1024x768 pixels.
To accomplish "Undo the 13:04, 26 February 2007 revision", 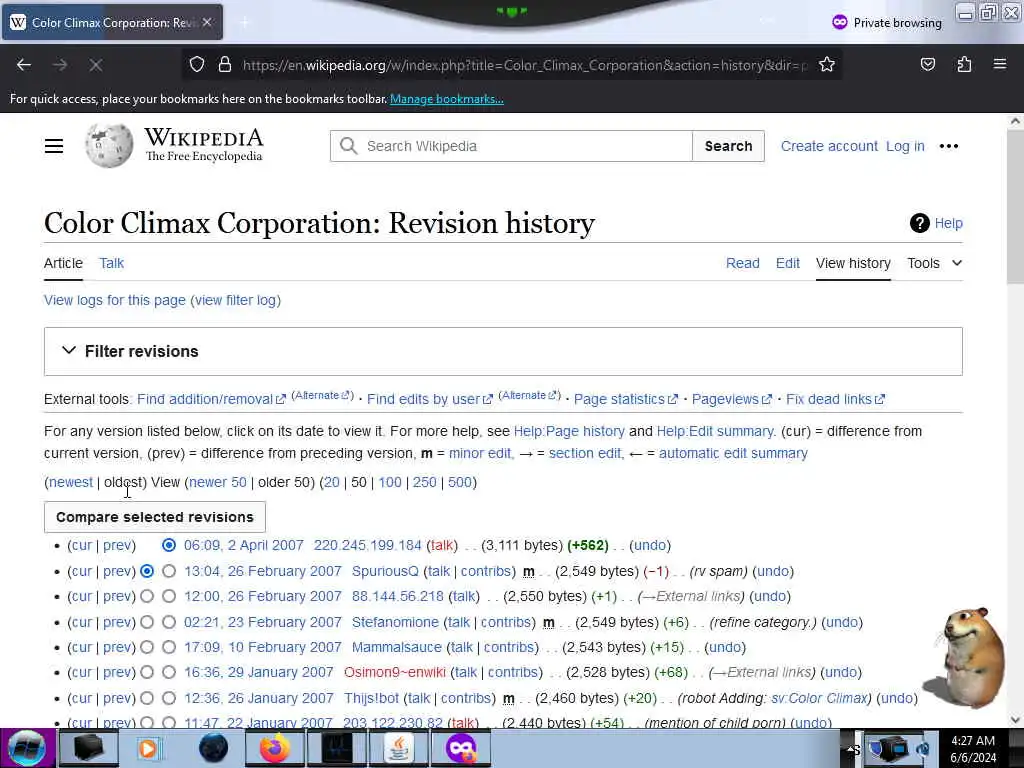I will [x=773, y=571].
